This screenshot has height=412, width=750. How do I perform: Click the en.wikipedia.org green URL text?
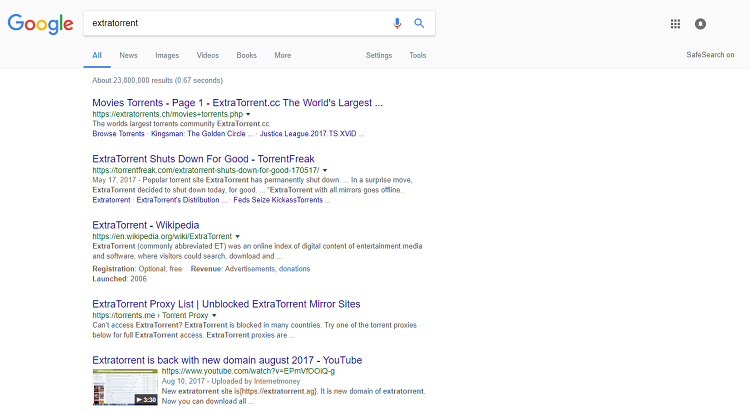click(x=162, y=236)
